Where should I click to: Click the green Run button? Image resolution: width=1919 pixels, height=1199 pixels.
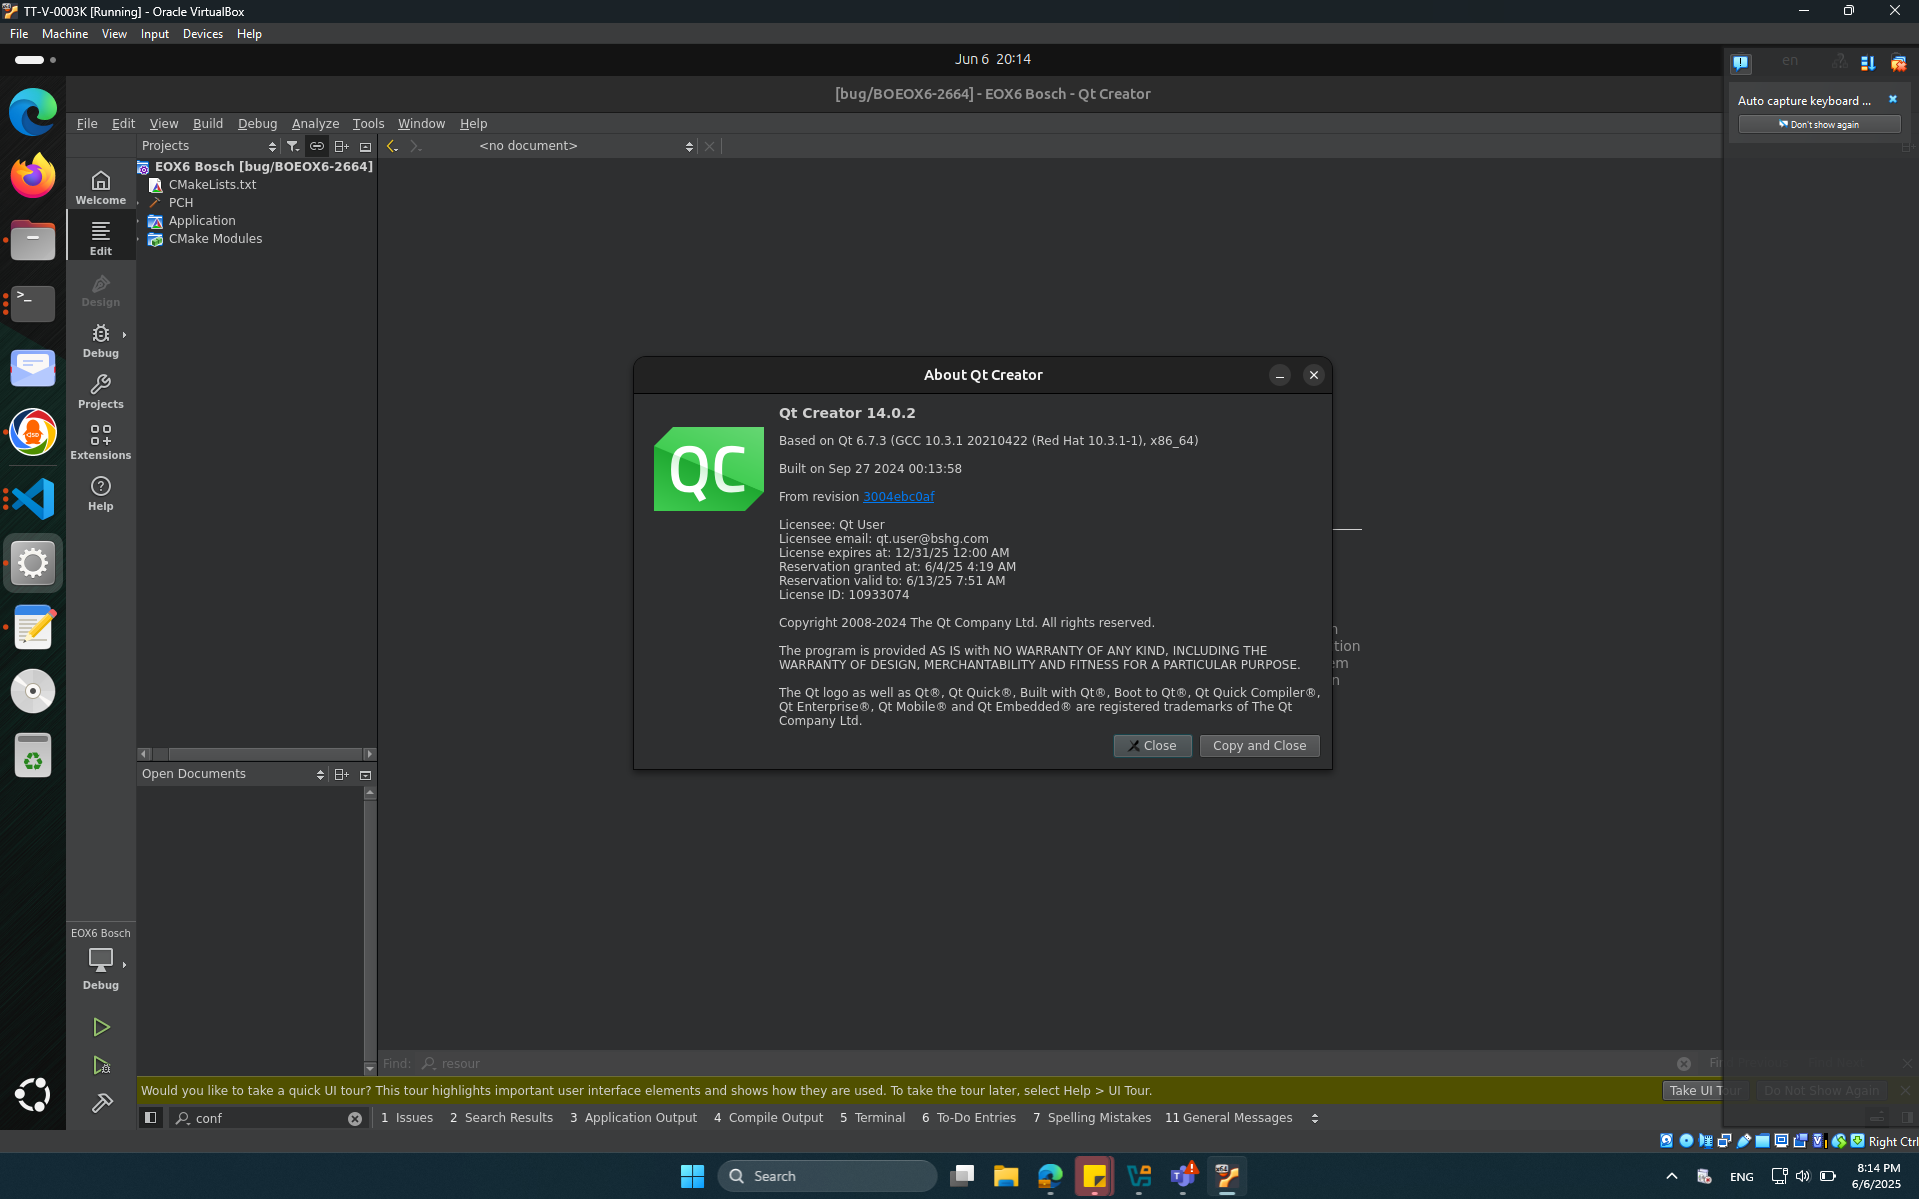point(101,1027)
